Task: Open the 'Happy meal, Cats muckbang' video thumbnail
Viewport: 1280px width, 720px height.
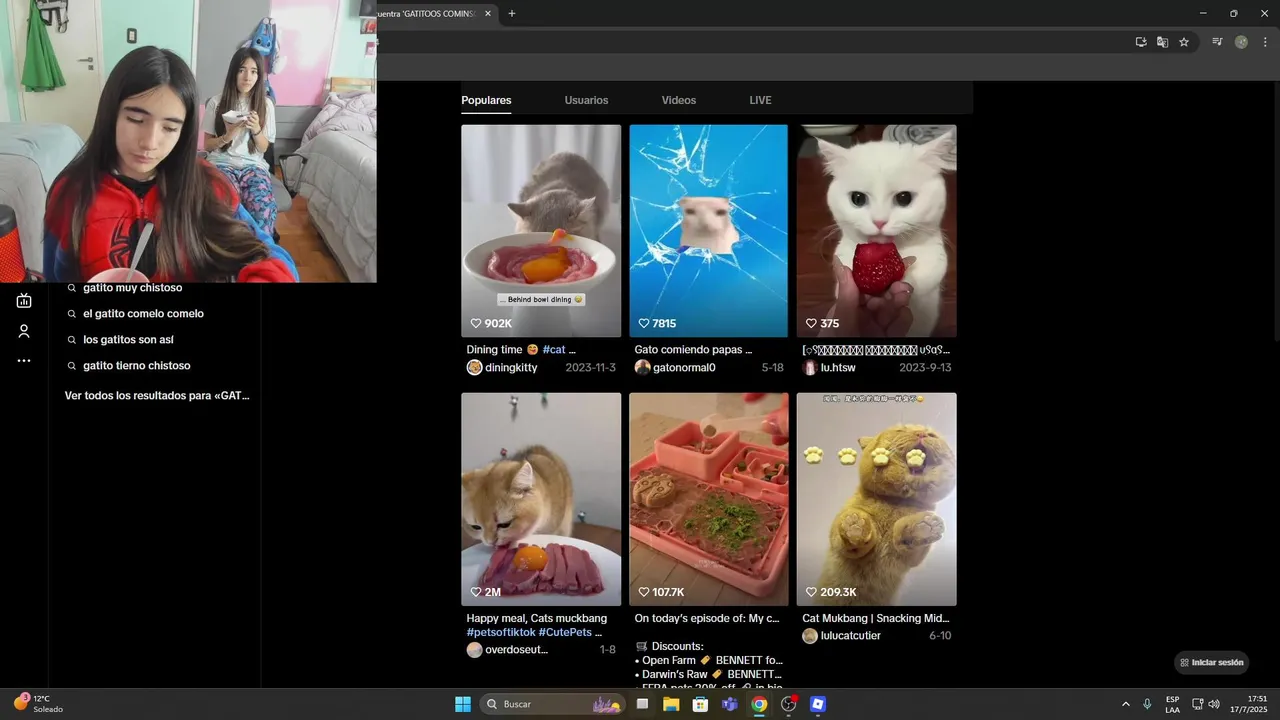Action: point(541,499)
